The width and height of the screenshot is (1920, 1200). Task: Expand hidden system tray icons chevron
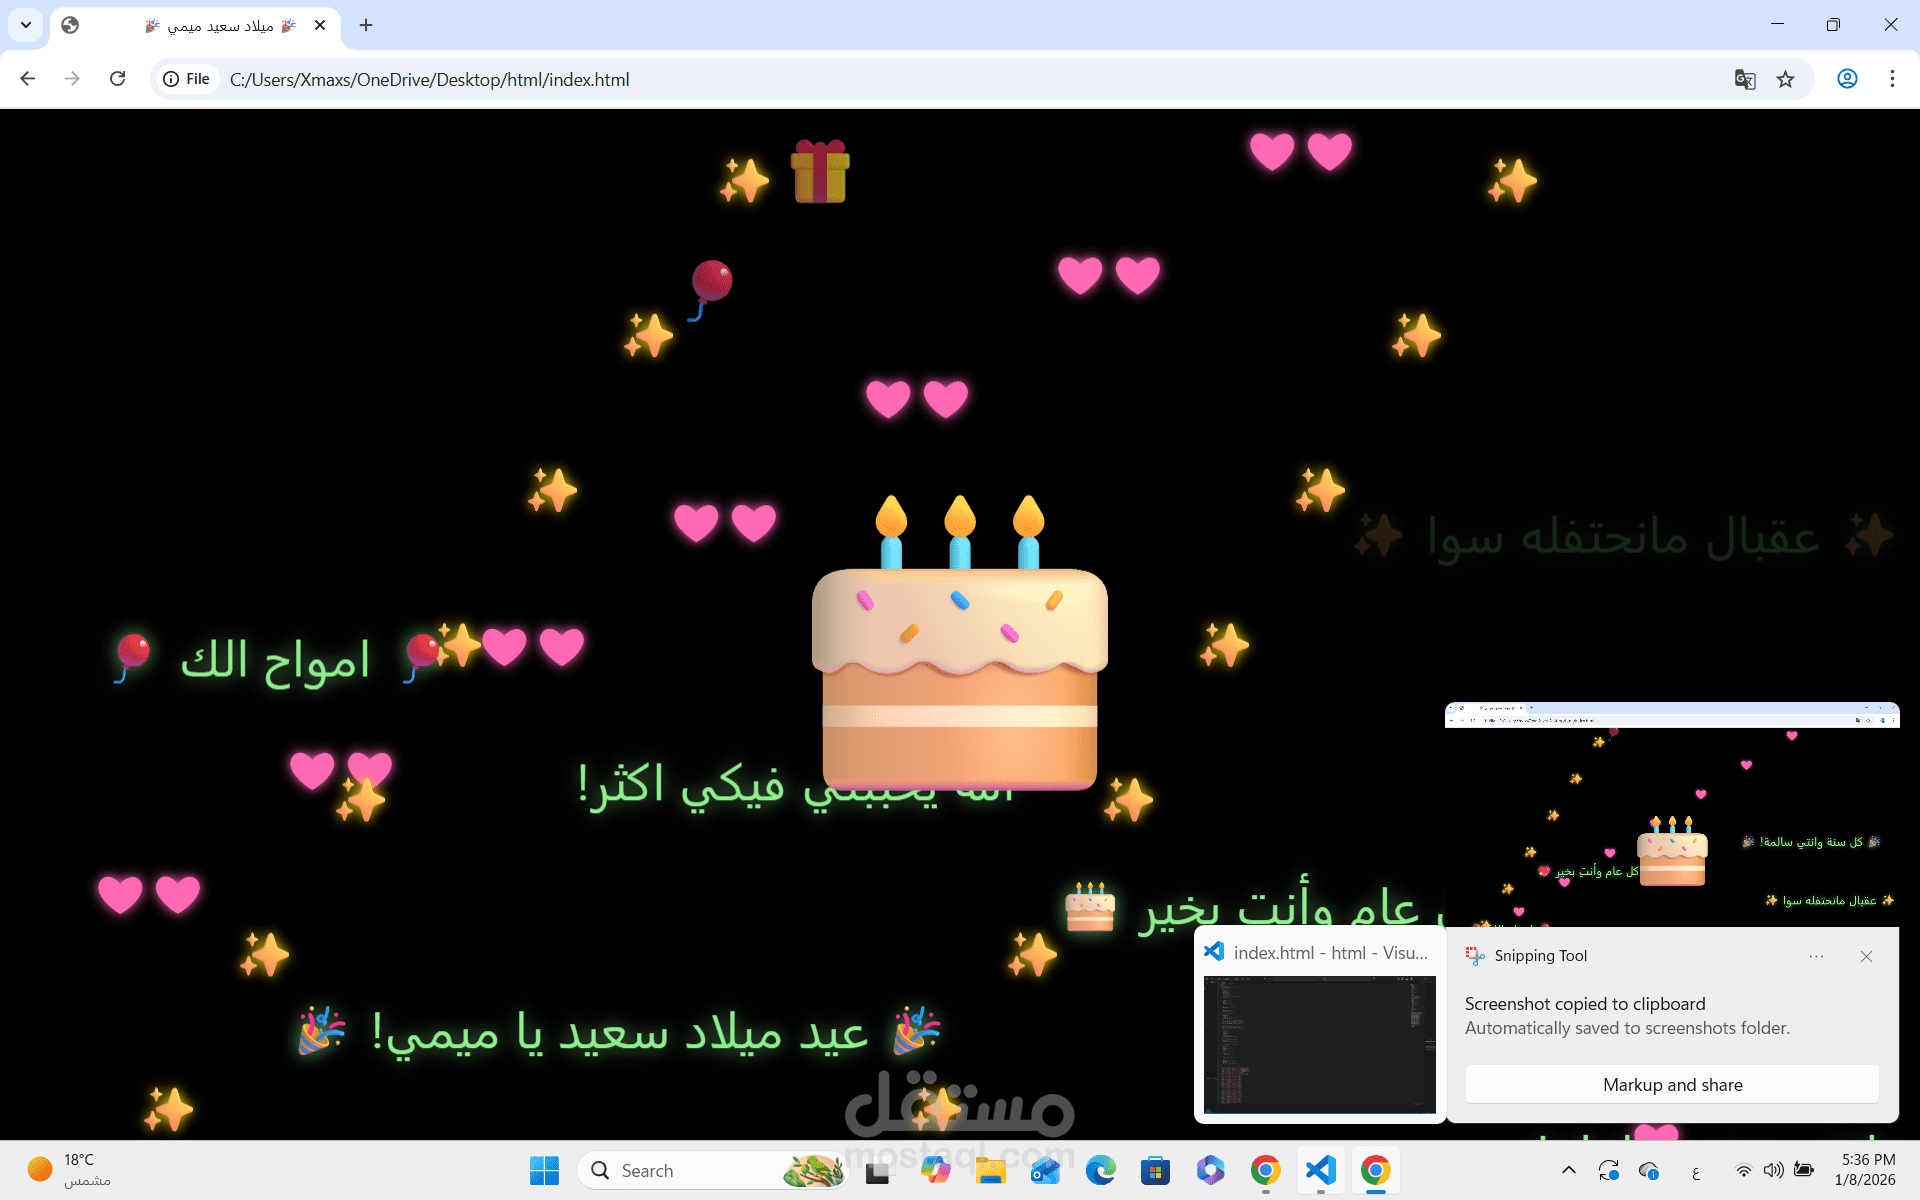coord(1568,1170)
